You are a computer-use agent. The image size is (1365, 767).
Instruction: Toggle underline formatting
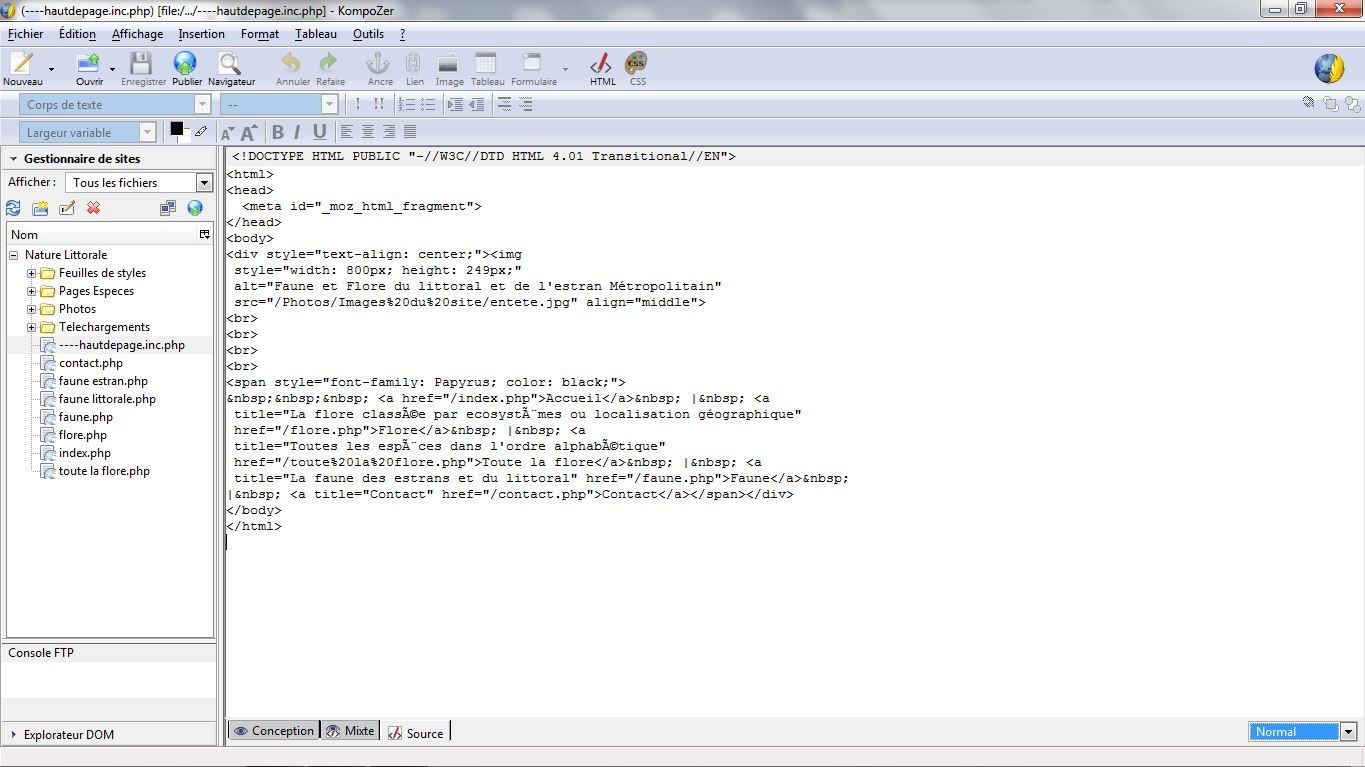[x=320, y=132]
